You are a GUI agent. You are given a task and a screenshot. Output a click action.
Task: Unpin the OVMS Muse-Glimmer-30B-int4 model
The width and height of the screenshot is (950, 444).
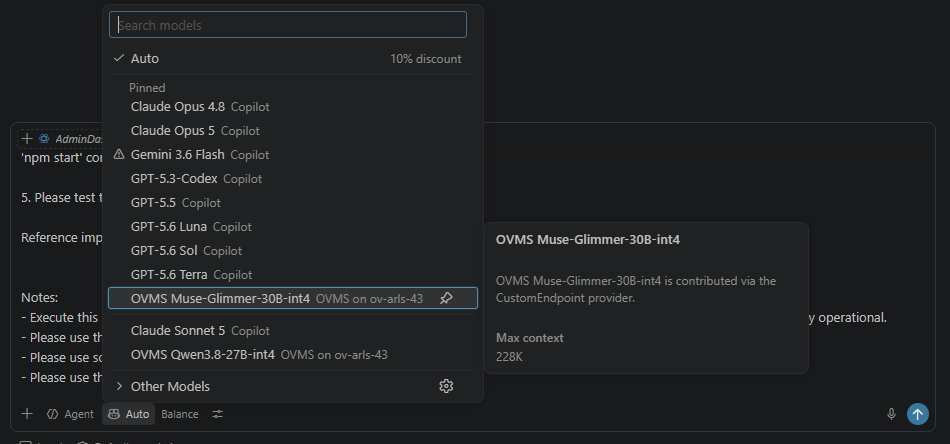click(446, 298)
